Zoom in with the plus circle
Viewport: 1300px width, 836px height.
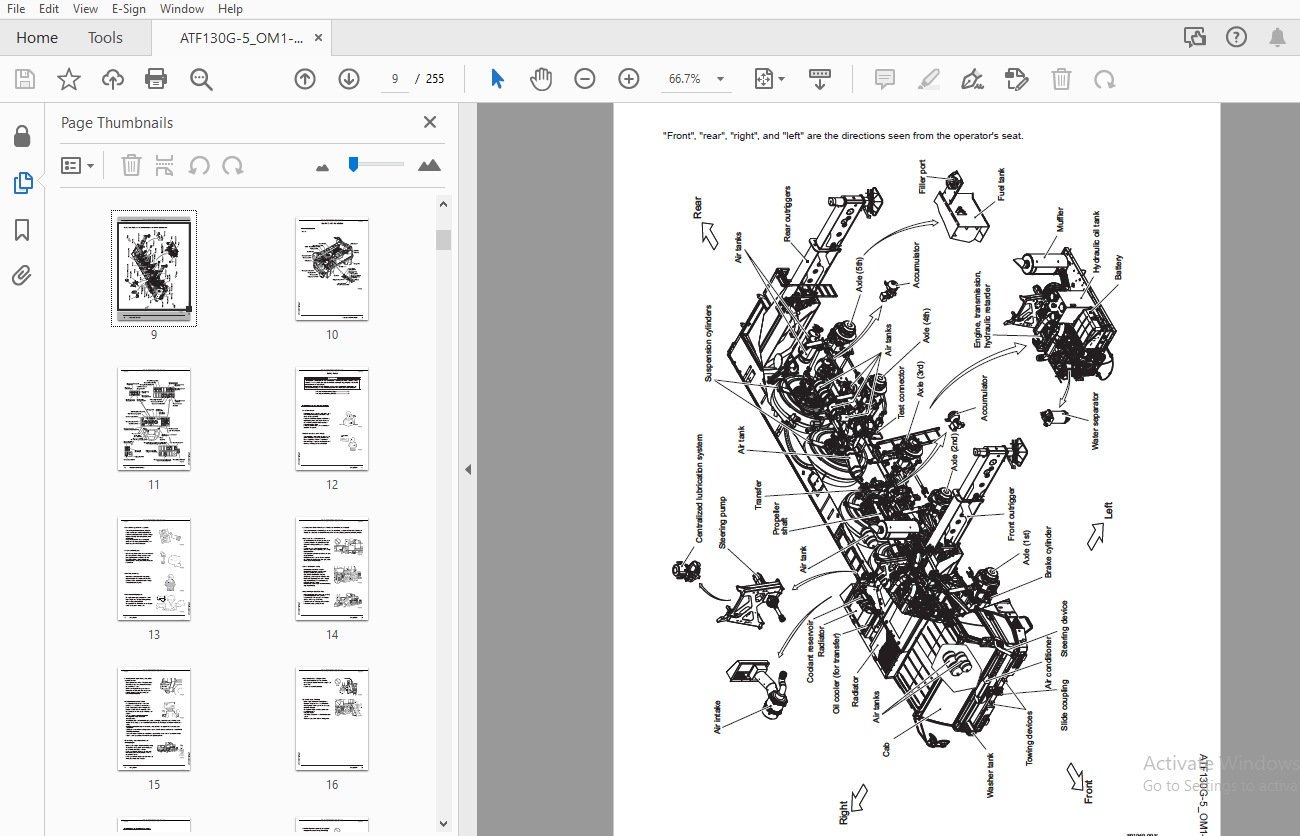[x=628, y=79]
